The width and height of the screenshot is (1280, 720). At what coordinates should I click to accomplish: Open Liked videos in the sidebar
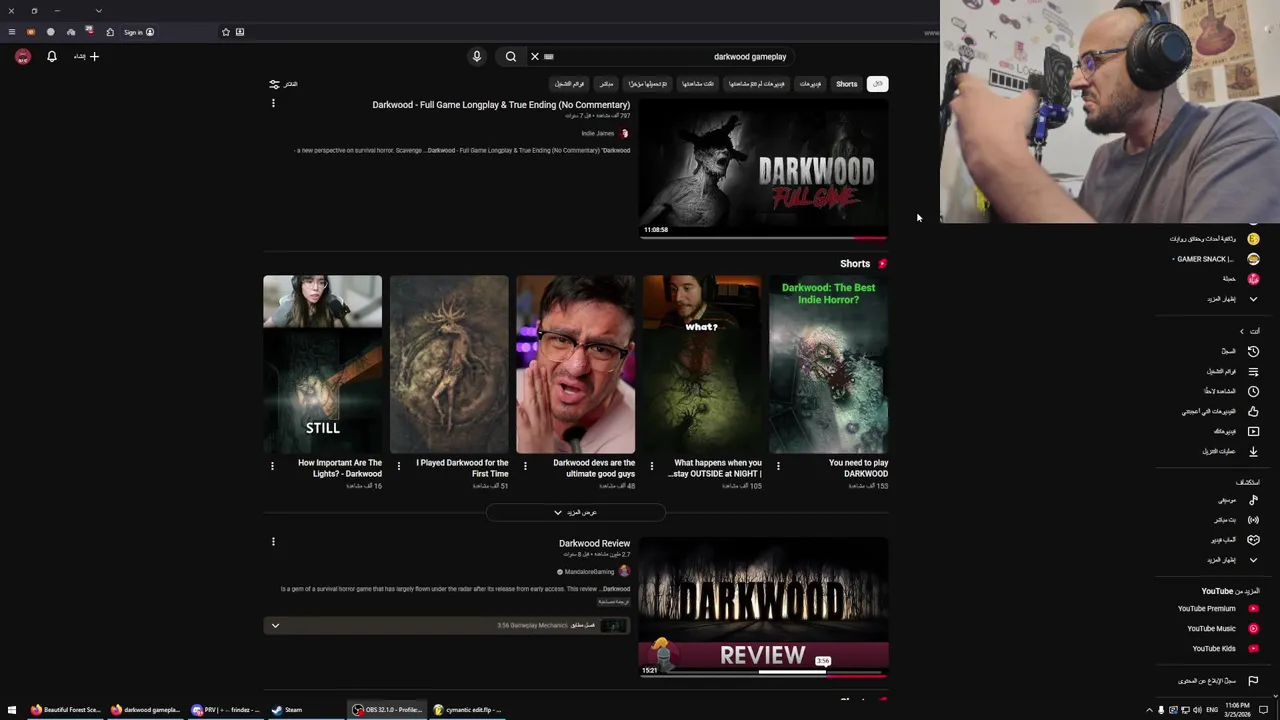click(1220, 411)
